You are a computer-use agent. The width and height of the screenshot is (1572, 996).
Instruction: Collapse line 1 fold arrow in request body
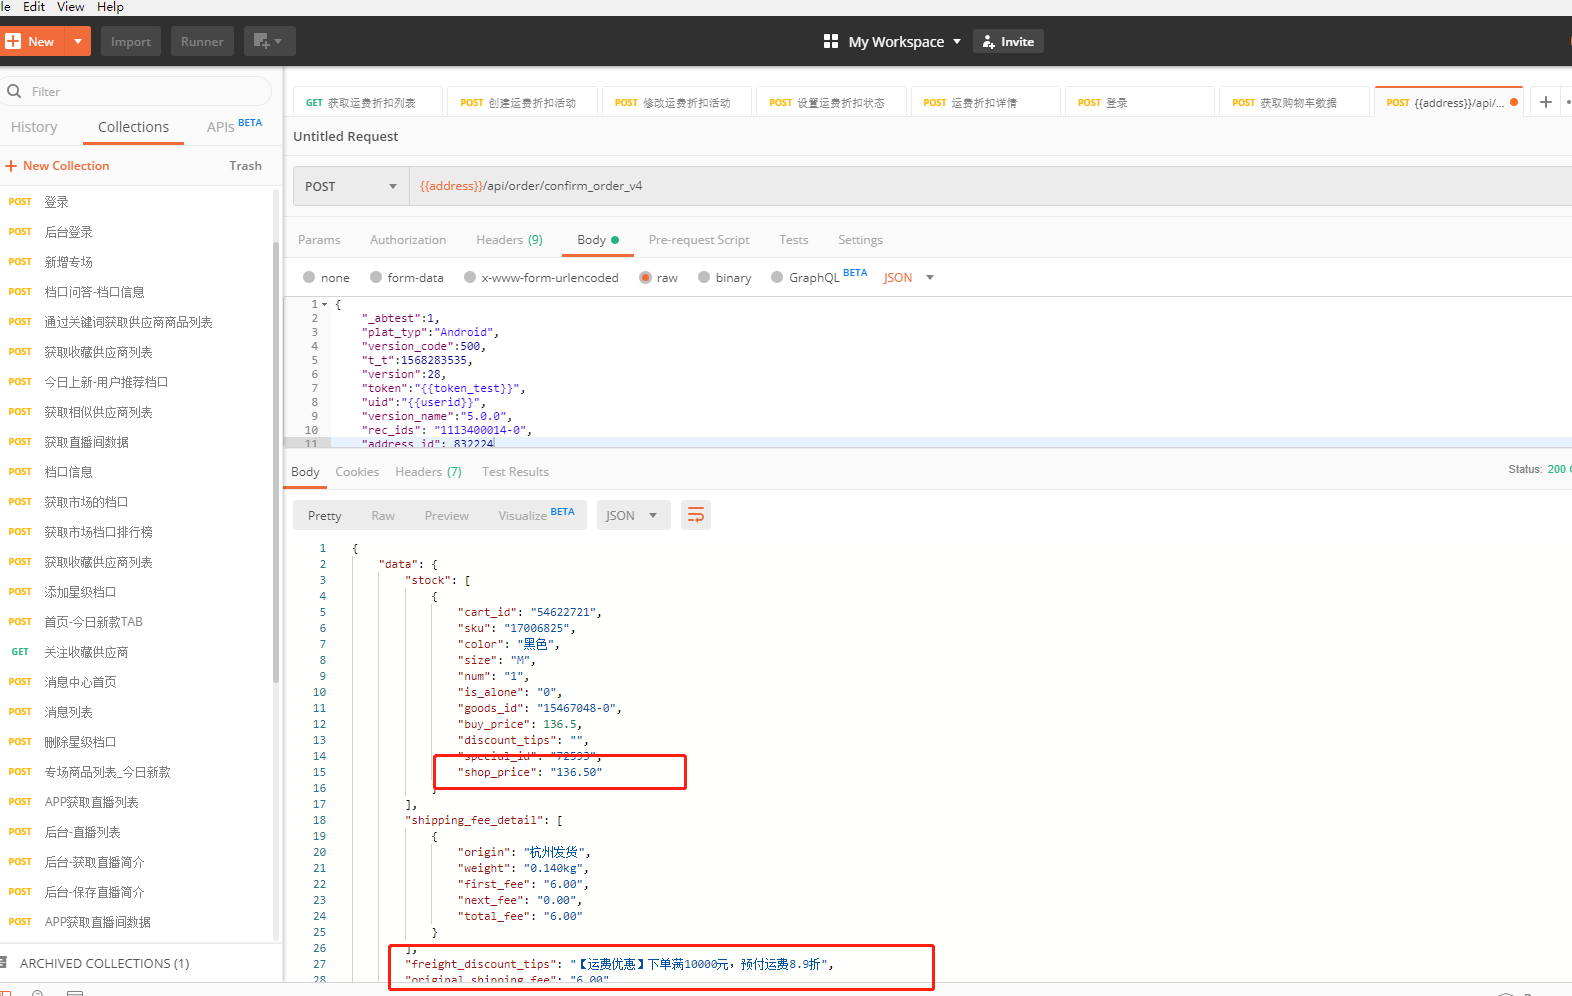324,304
